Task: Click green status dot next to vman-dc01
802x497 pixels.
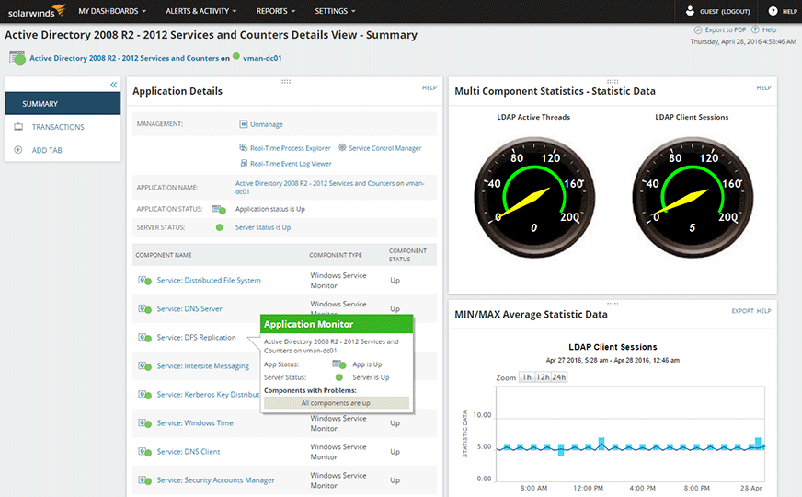Action: click(236, 56)
